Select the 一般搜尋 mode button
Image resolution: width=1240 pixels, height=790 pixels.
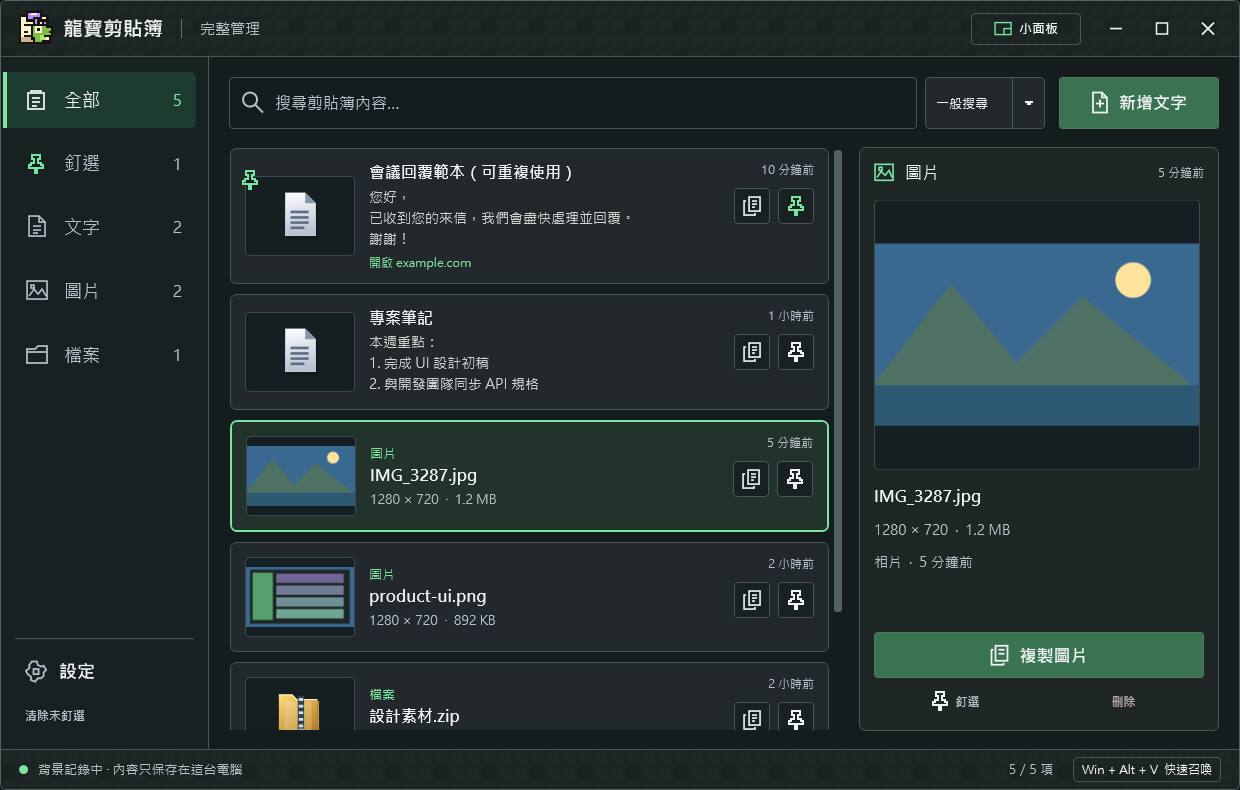pyautogui.click(x=969, y=103)
